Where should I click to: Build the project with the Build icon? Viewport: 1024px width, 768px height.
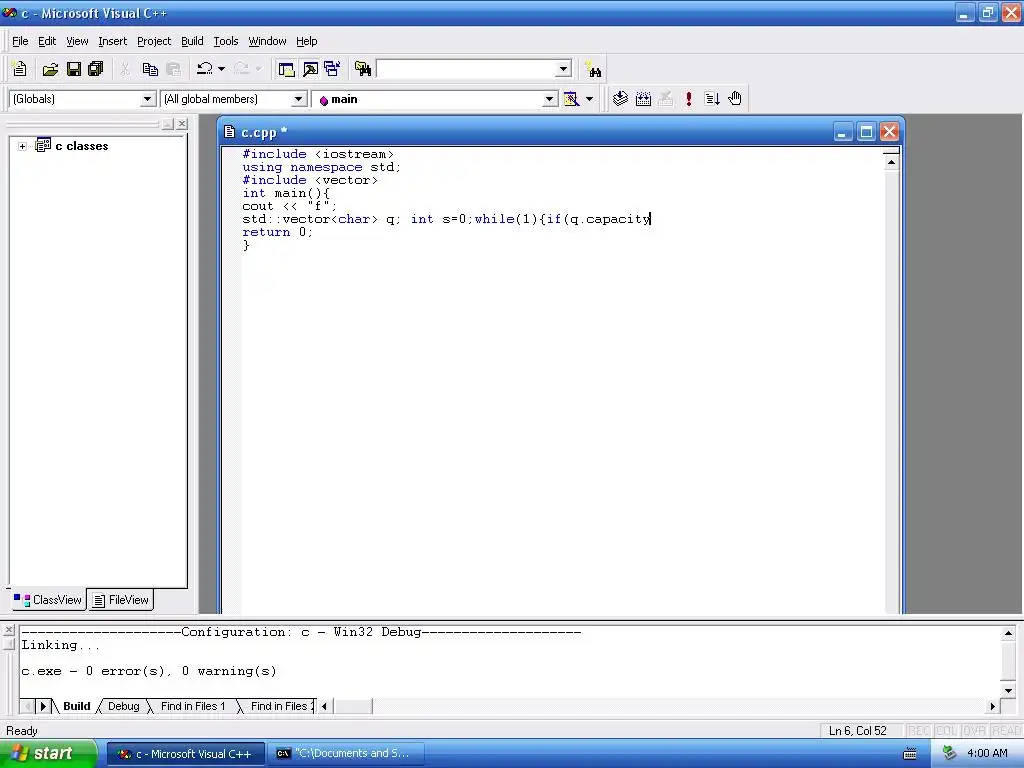[x=643, y=99]
